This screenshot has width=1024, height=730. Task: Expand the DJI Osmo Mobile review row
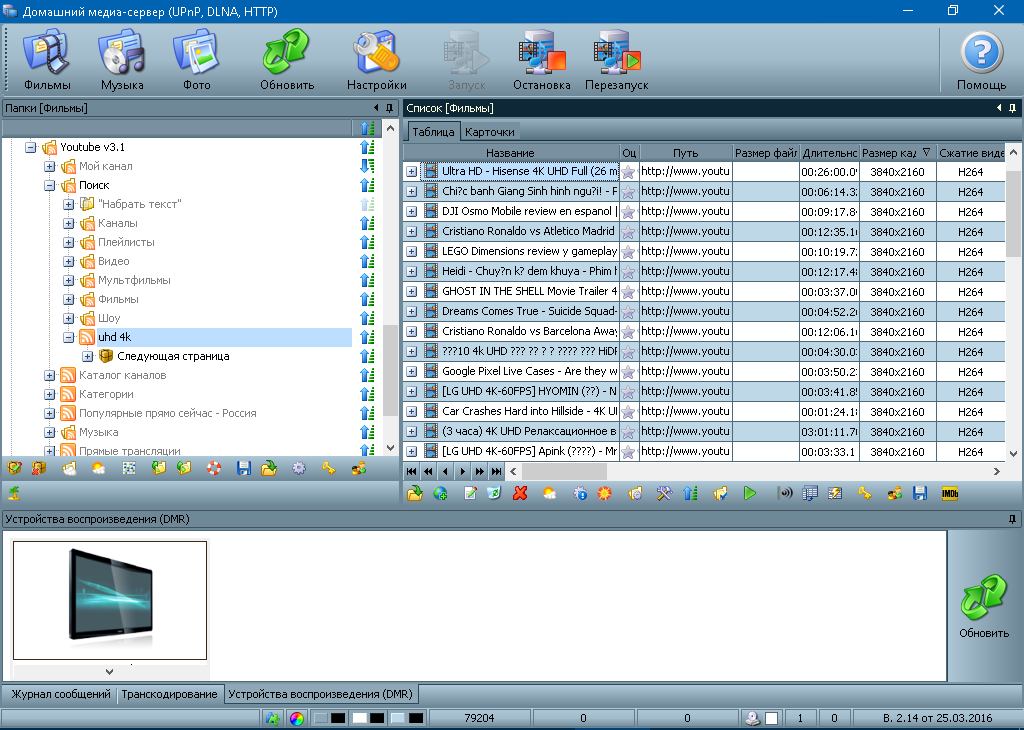(x=412, y=211)
